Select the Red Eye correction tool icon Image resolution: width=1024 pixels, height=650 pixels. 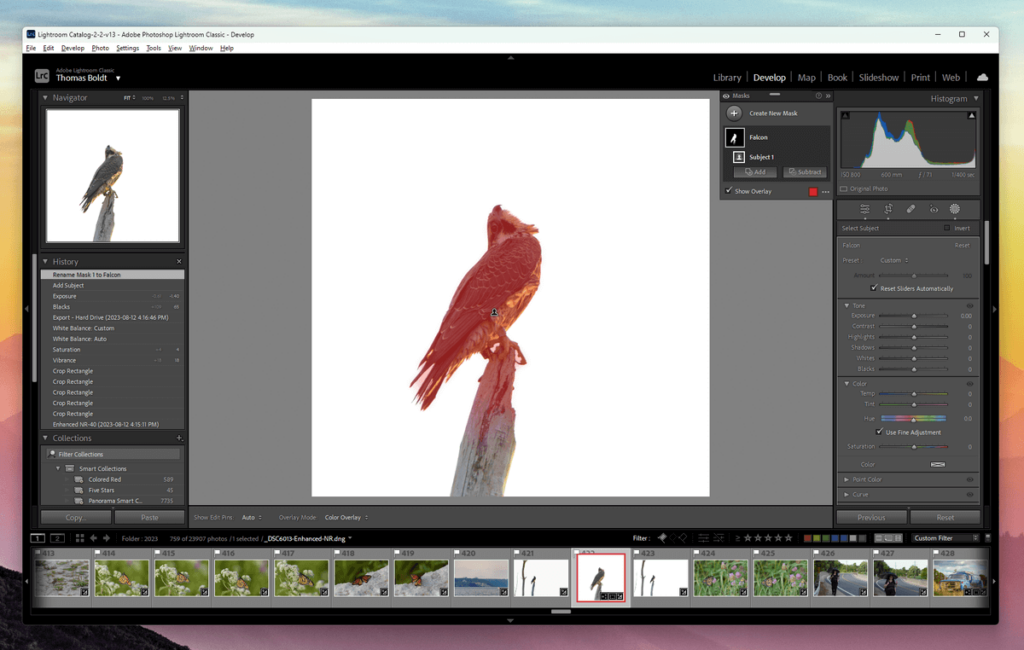[x=933, y=209]
